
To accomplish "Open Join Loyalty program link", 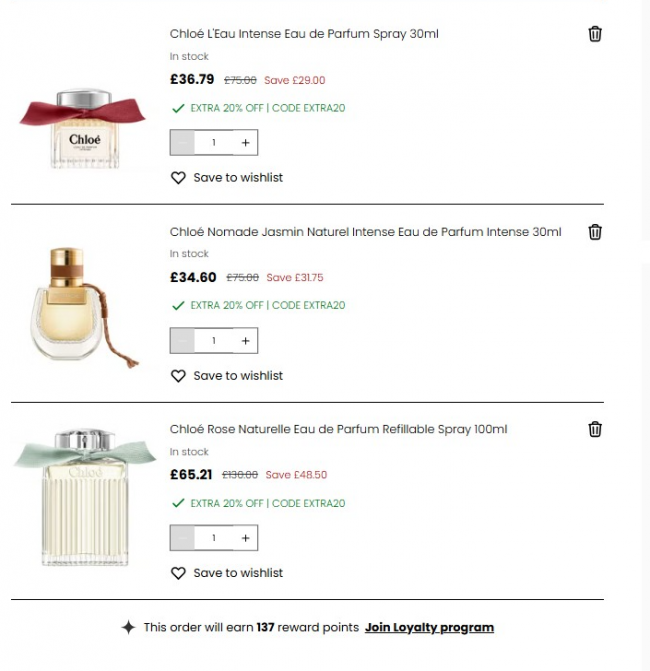I will point(429,628).
